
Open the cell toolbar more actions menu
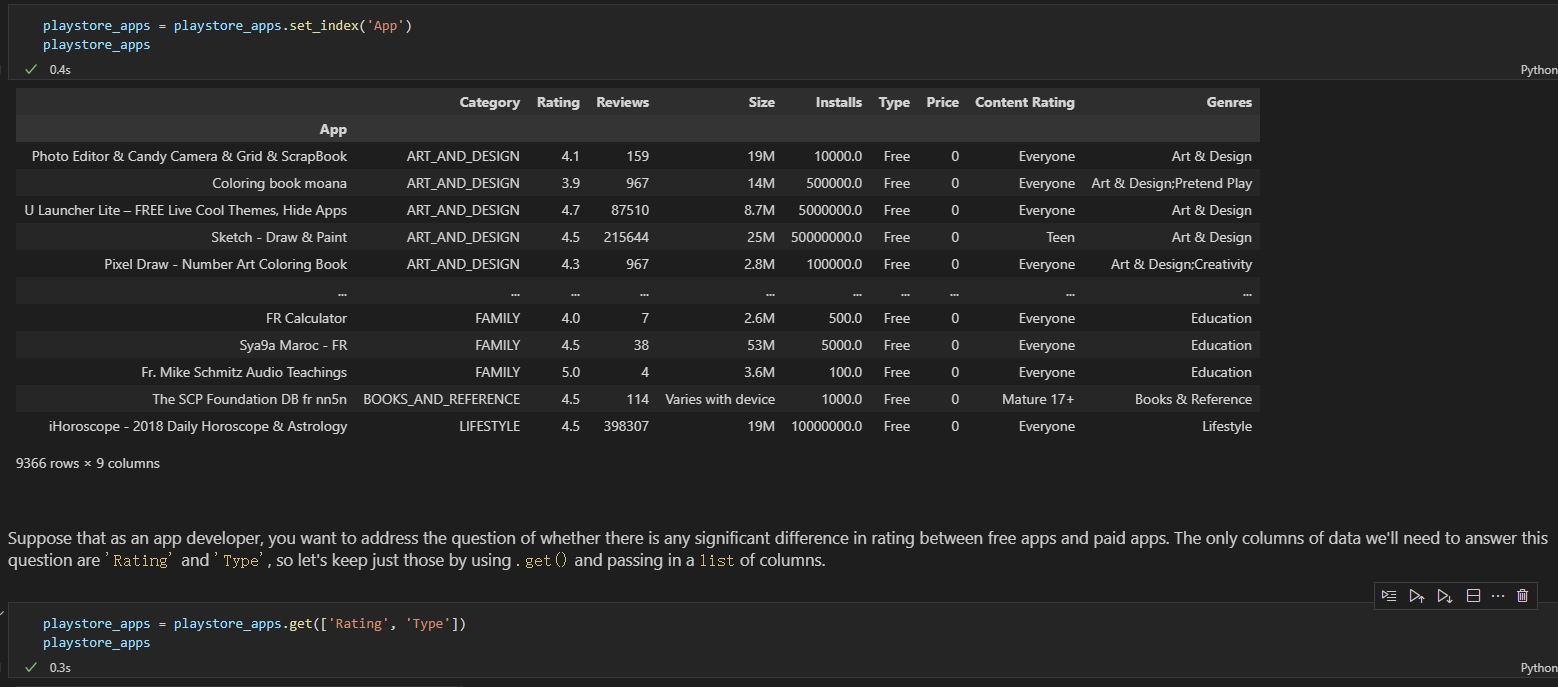(1498, 595)
